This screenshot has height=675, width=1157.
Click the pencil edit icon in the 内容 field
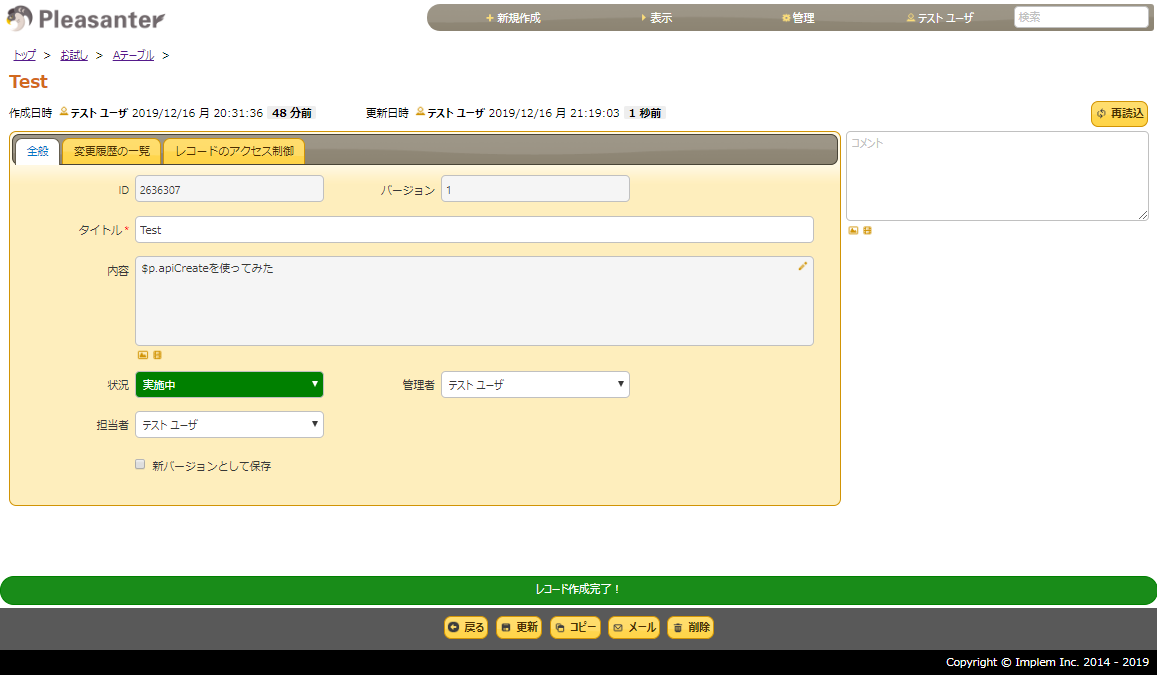coord(802,267)
